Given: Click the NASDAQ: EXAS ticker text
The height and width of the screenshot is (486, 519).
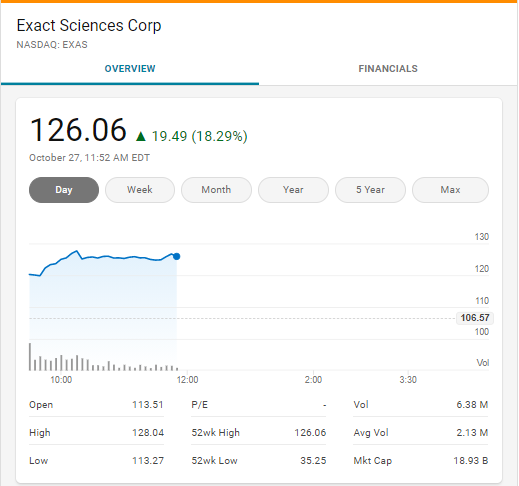Looking at the screenshot, I should (x=52, y=45).
